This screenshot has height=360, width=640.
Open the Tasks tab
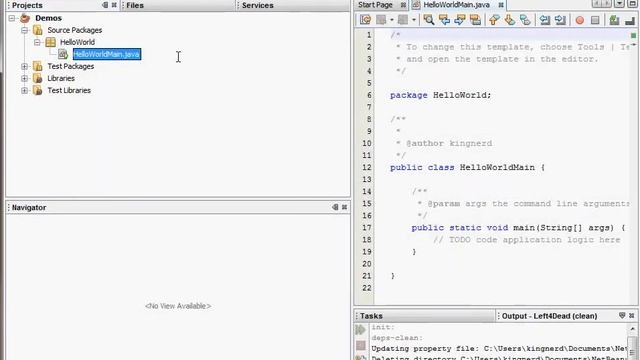pos(371,316)
